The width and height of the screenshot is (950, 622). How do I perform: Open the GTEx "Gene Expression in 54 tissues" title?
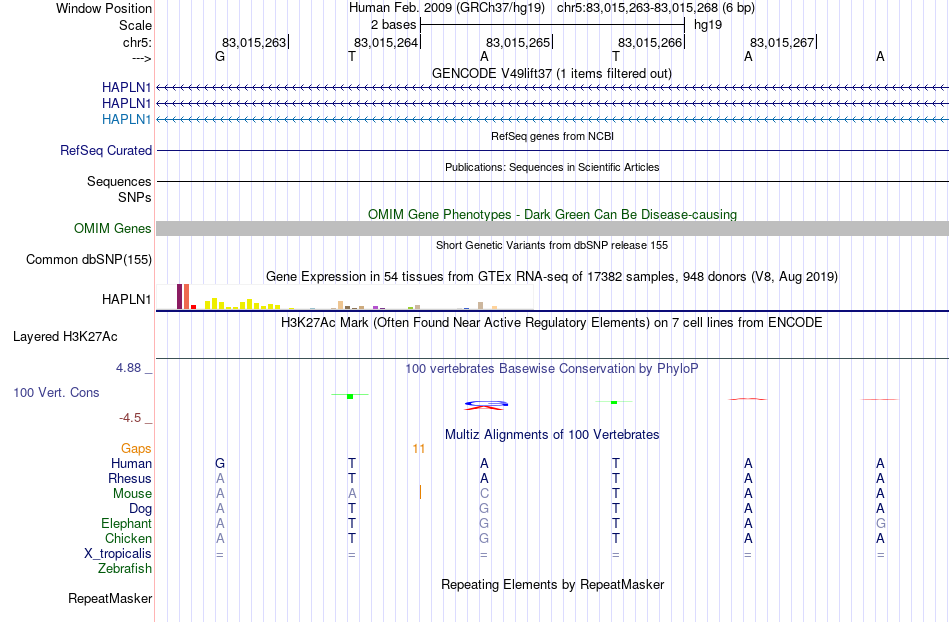(552, 277)
